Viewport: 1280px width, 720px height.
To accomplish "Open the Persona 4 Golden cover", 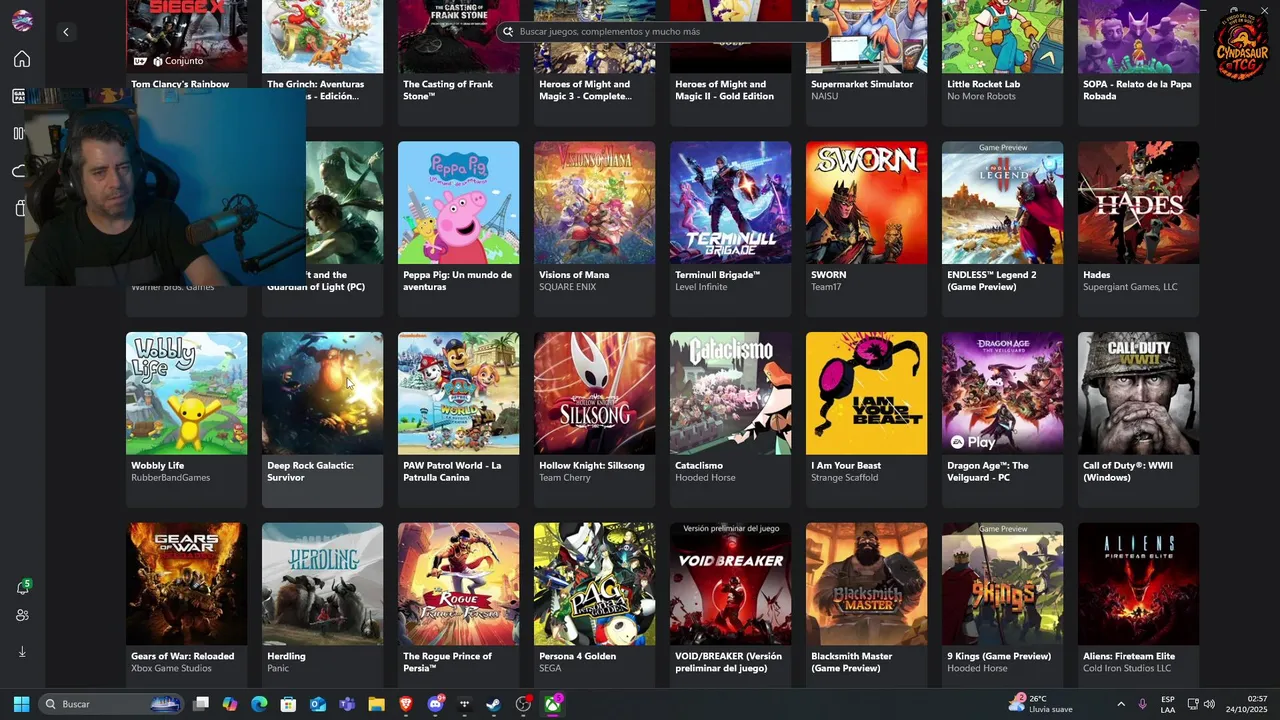I will click(594, 584).
